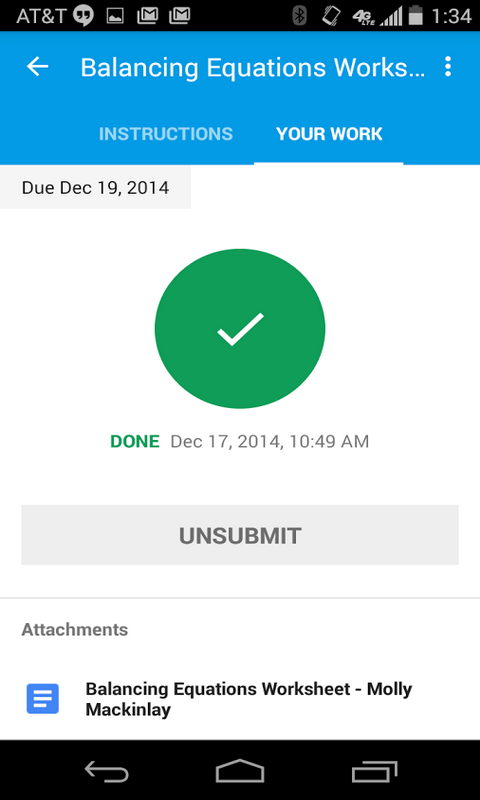The height and width of the screenshot is (800, 480).
Task: Tap the first Gmail notification icon
Action: [147, 16]
